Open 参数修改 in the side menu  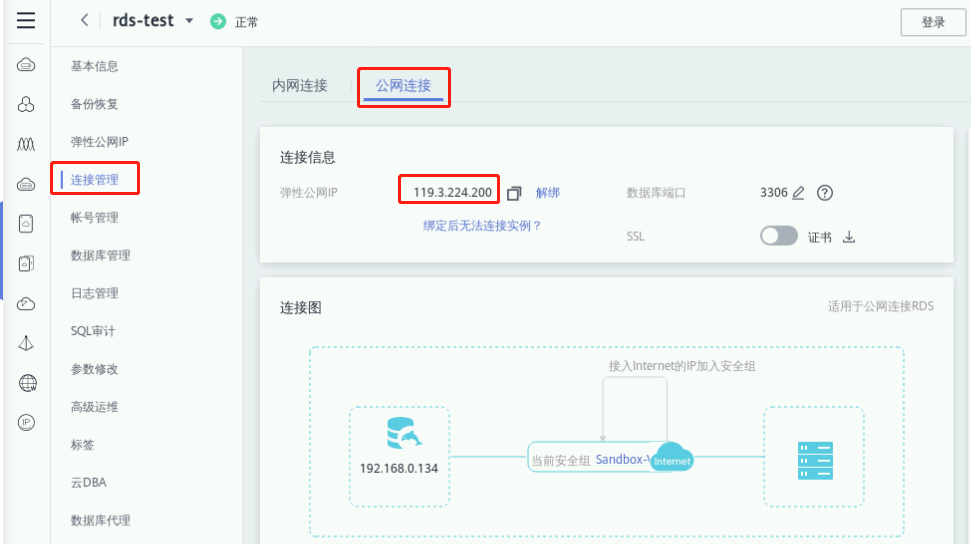94,369
